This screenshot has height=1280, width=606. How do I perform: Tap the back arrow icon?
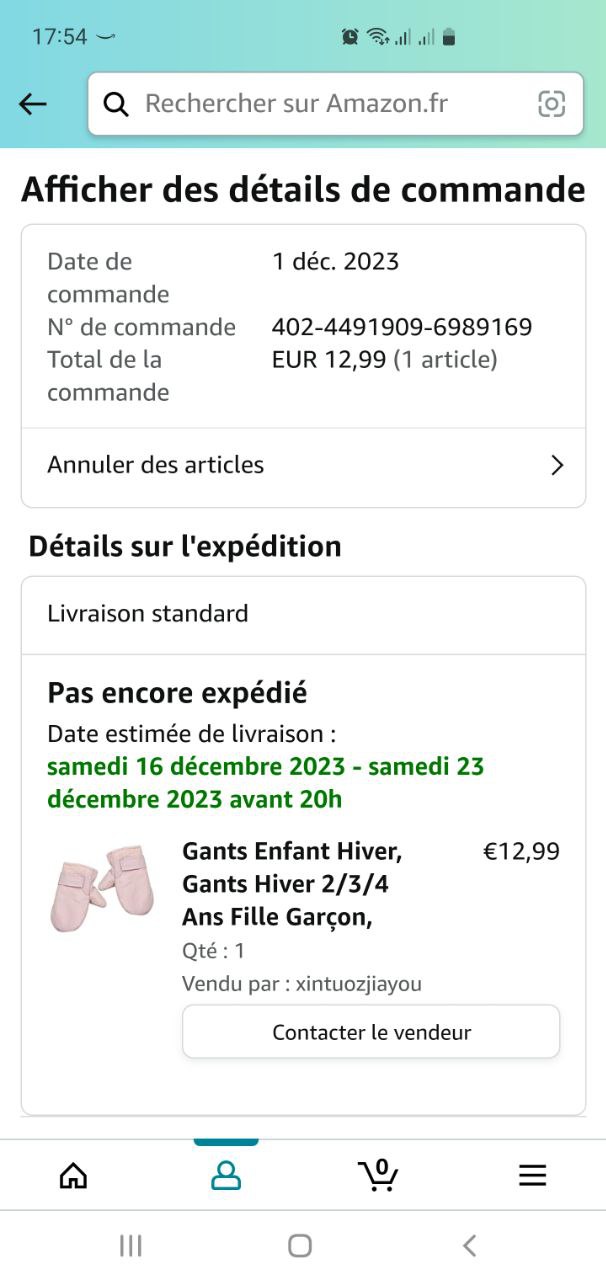pyautogui.click(x=33, y=104)
